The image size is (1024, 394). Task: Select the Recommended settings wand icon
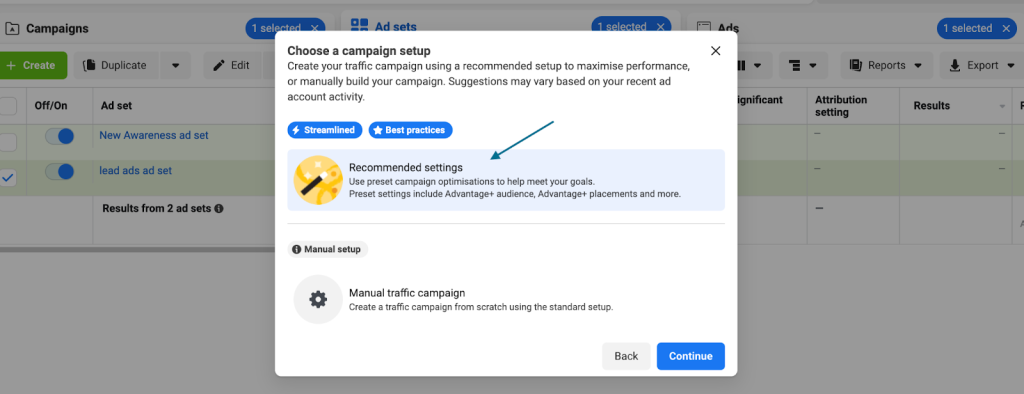point(318,180)
